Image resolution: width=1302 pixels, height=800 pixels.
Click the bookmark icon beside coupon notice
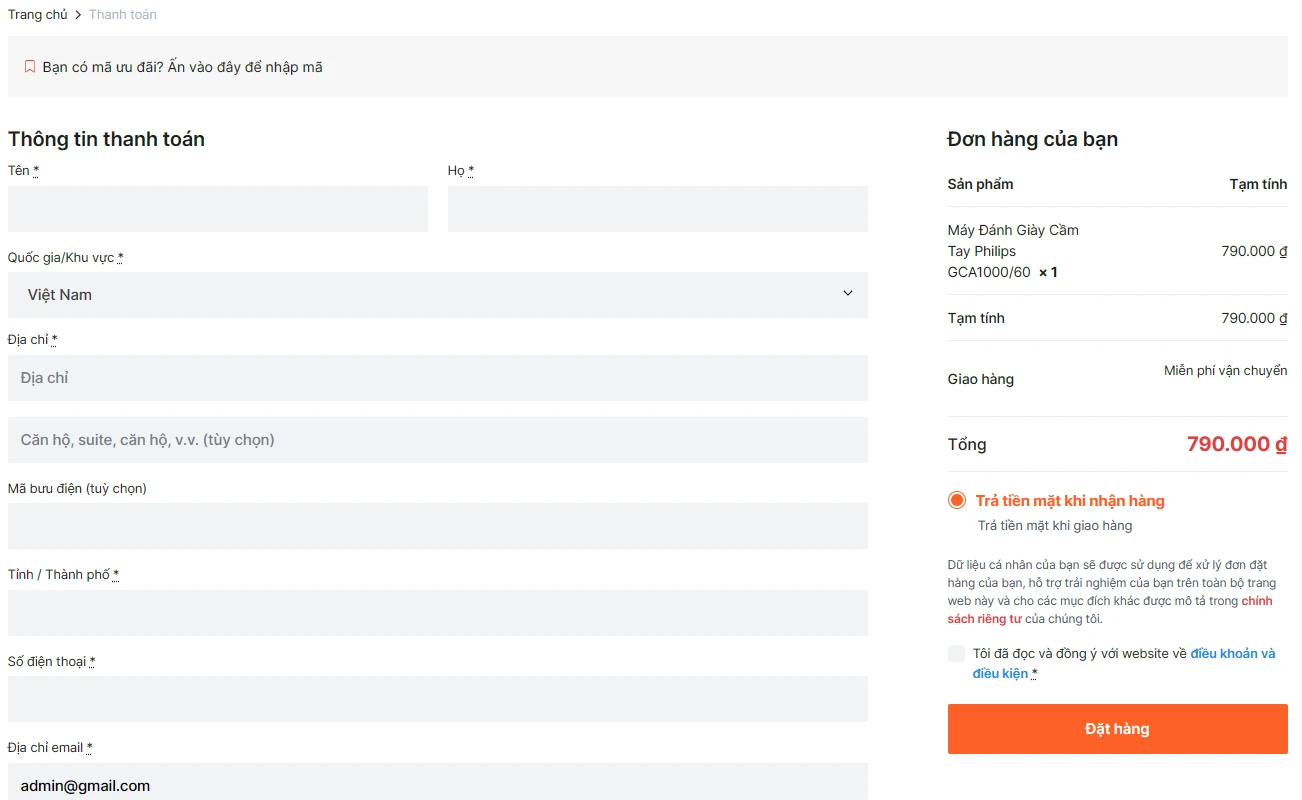click(30, 67)
